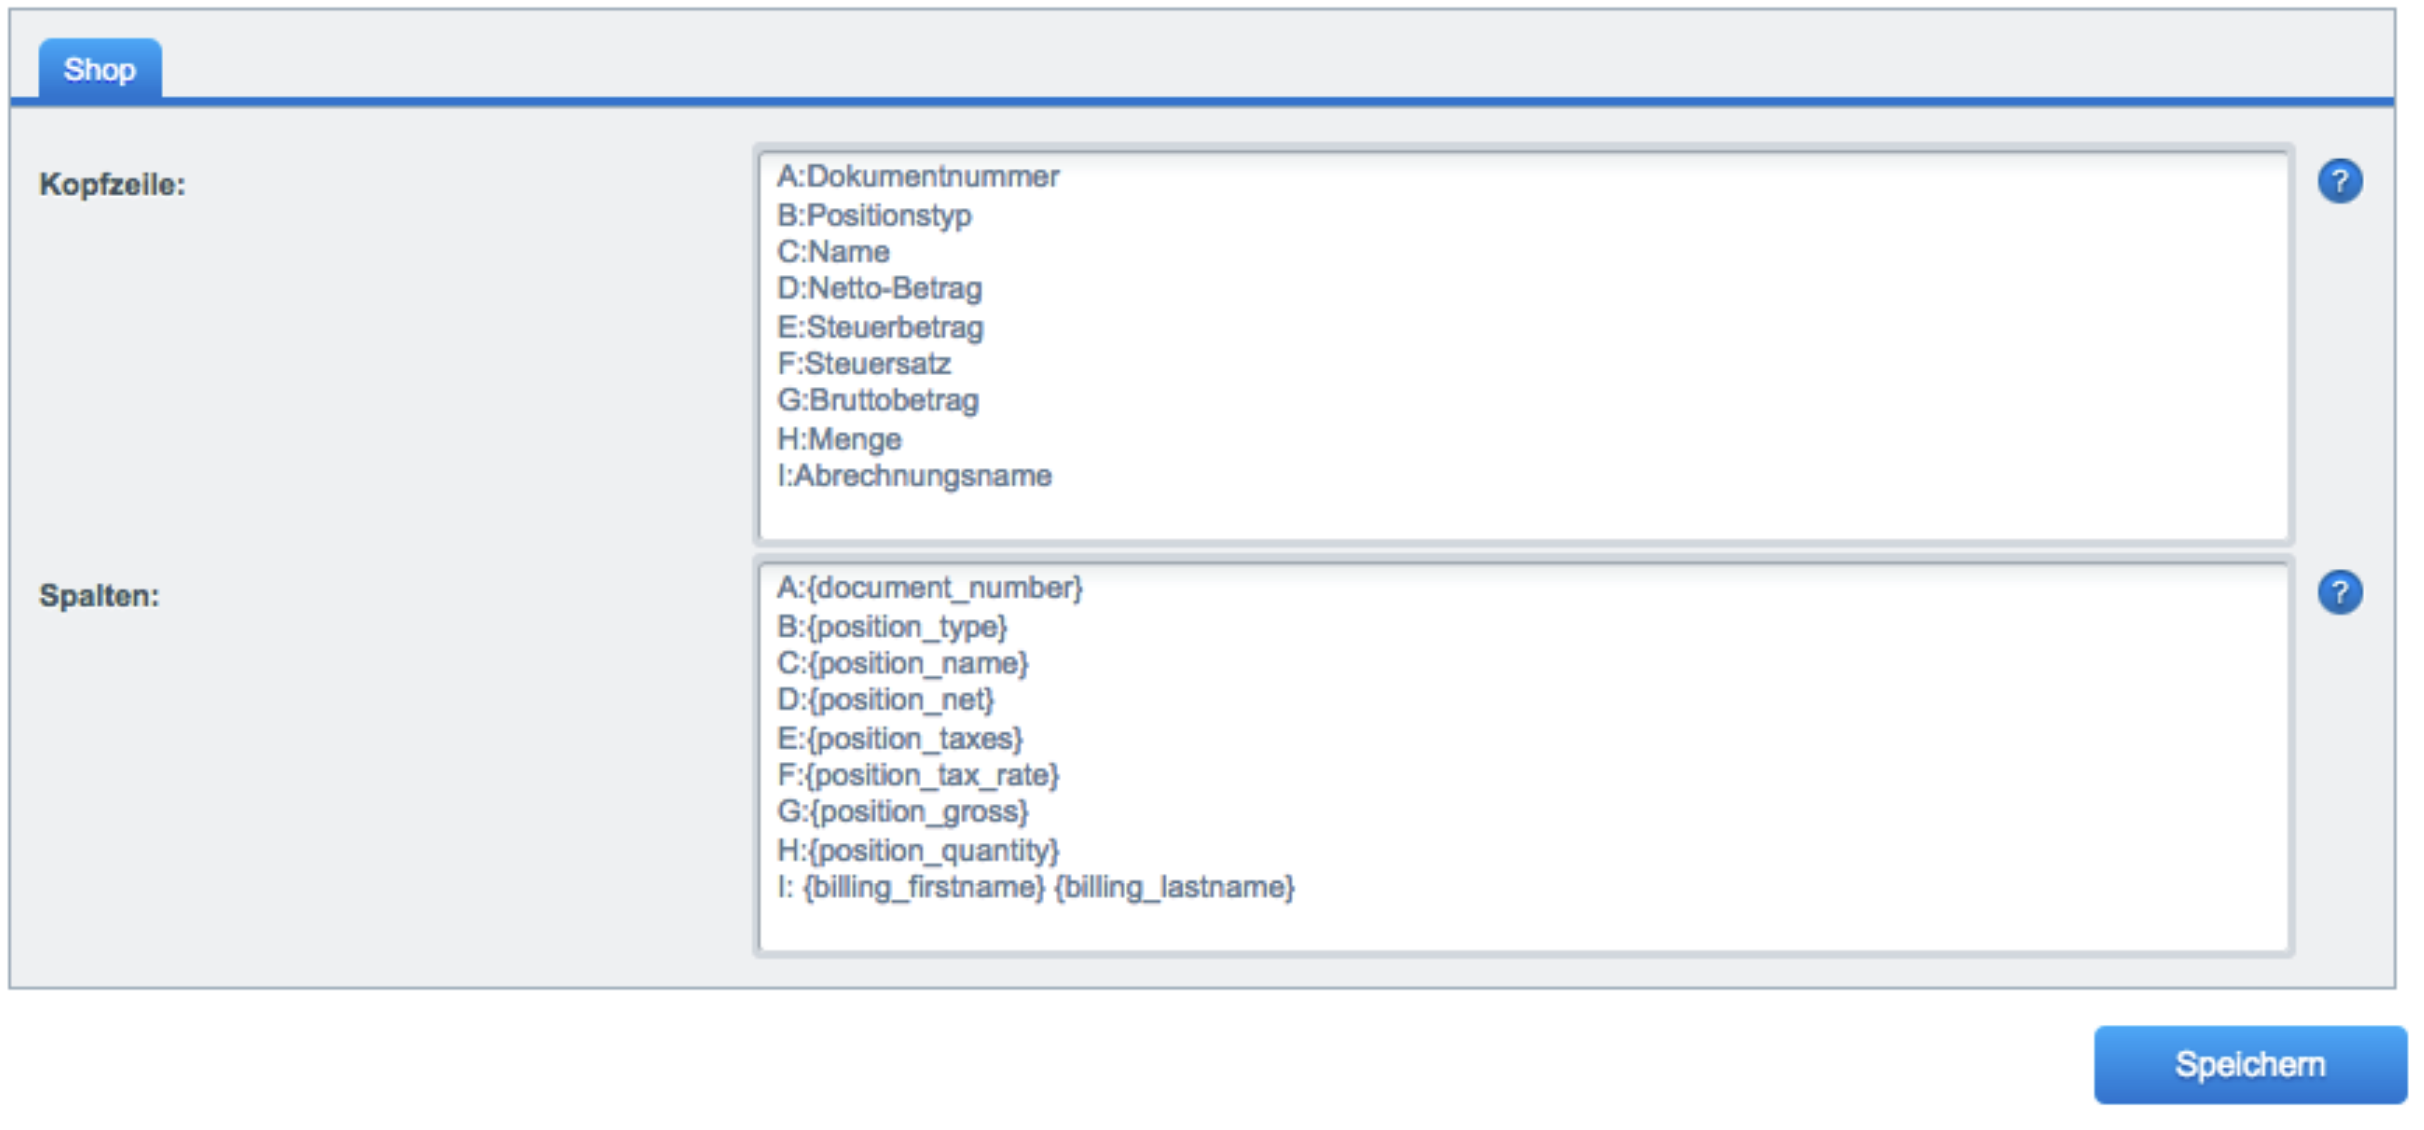Viewport: 2424px width, 1130px height.
Task: Click the C:Name header line
Action: pyautogui.click(x=833, y=252)
